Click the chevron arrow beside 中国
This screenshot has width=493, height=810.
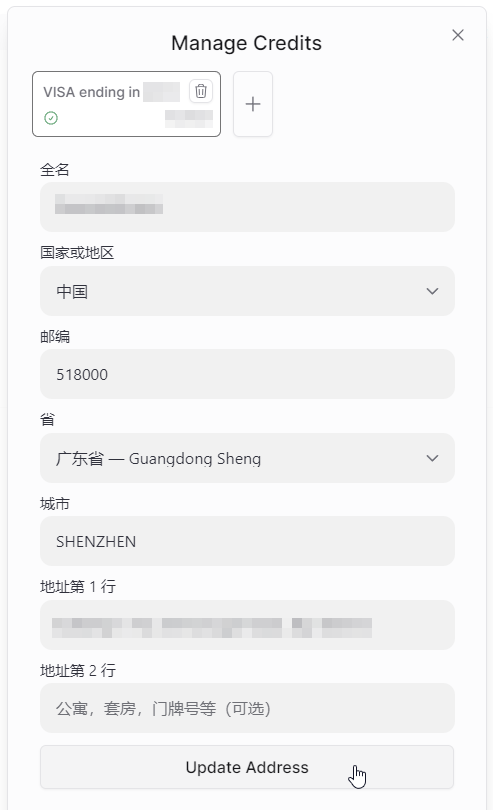(x=433, y=291)
